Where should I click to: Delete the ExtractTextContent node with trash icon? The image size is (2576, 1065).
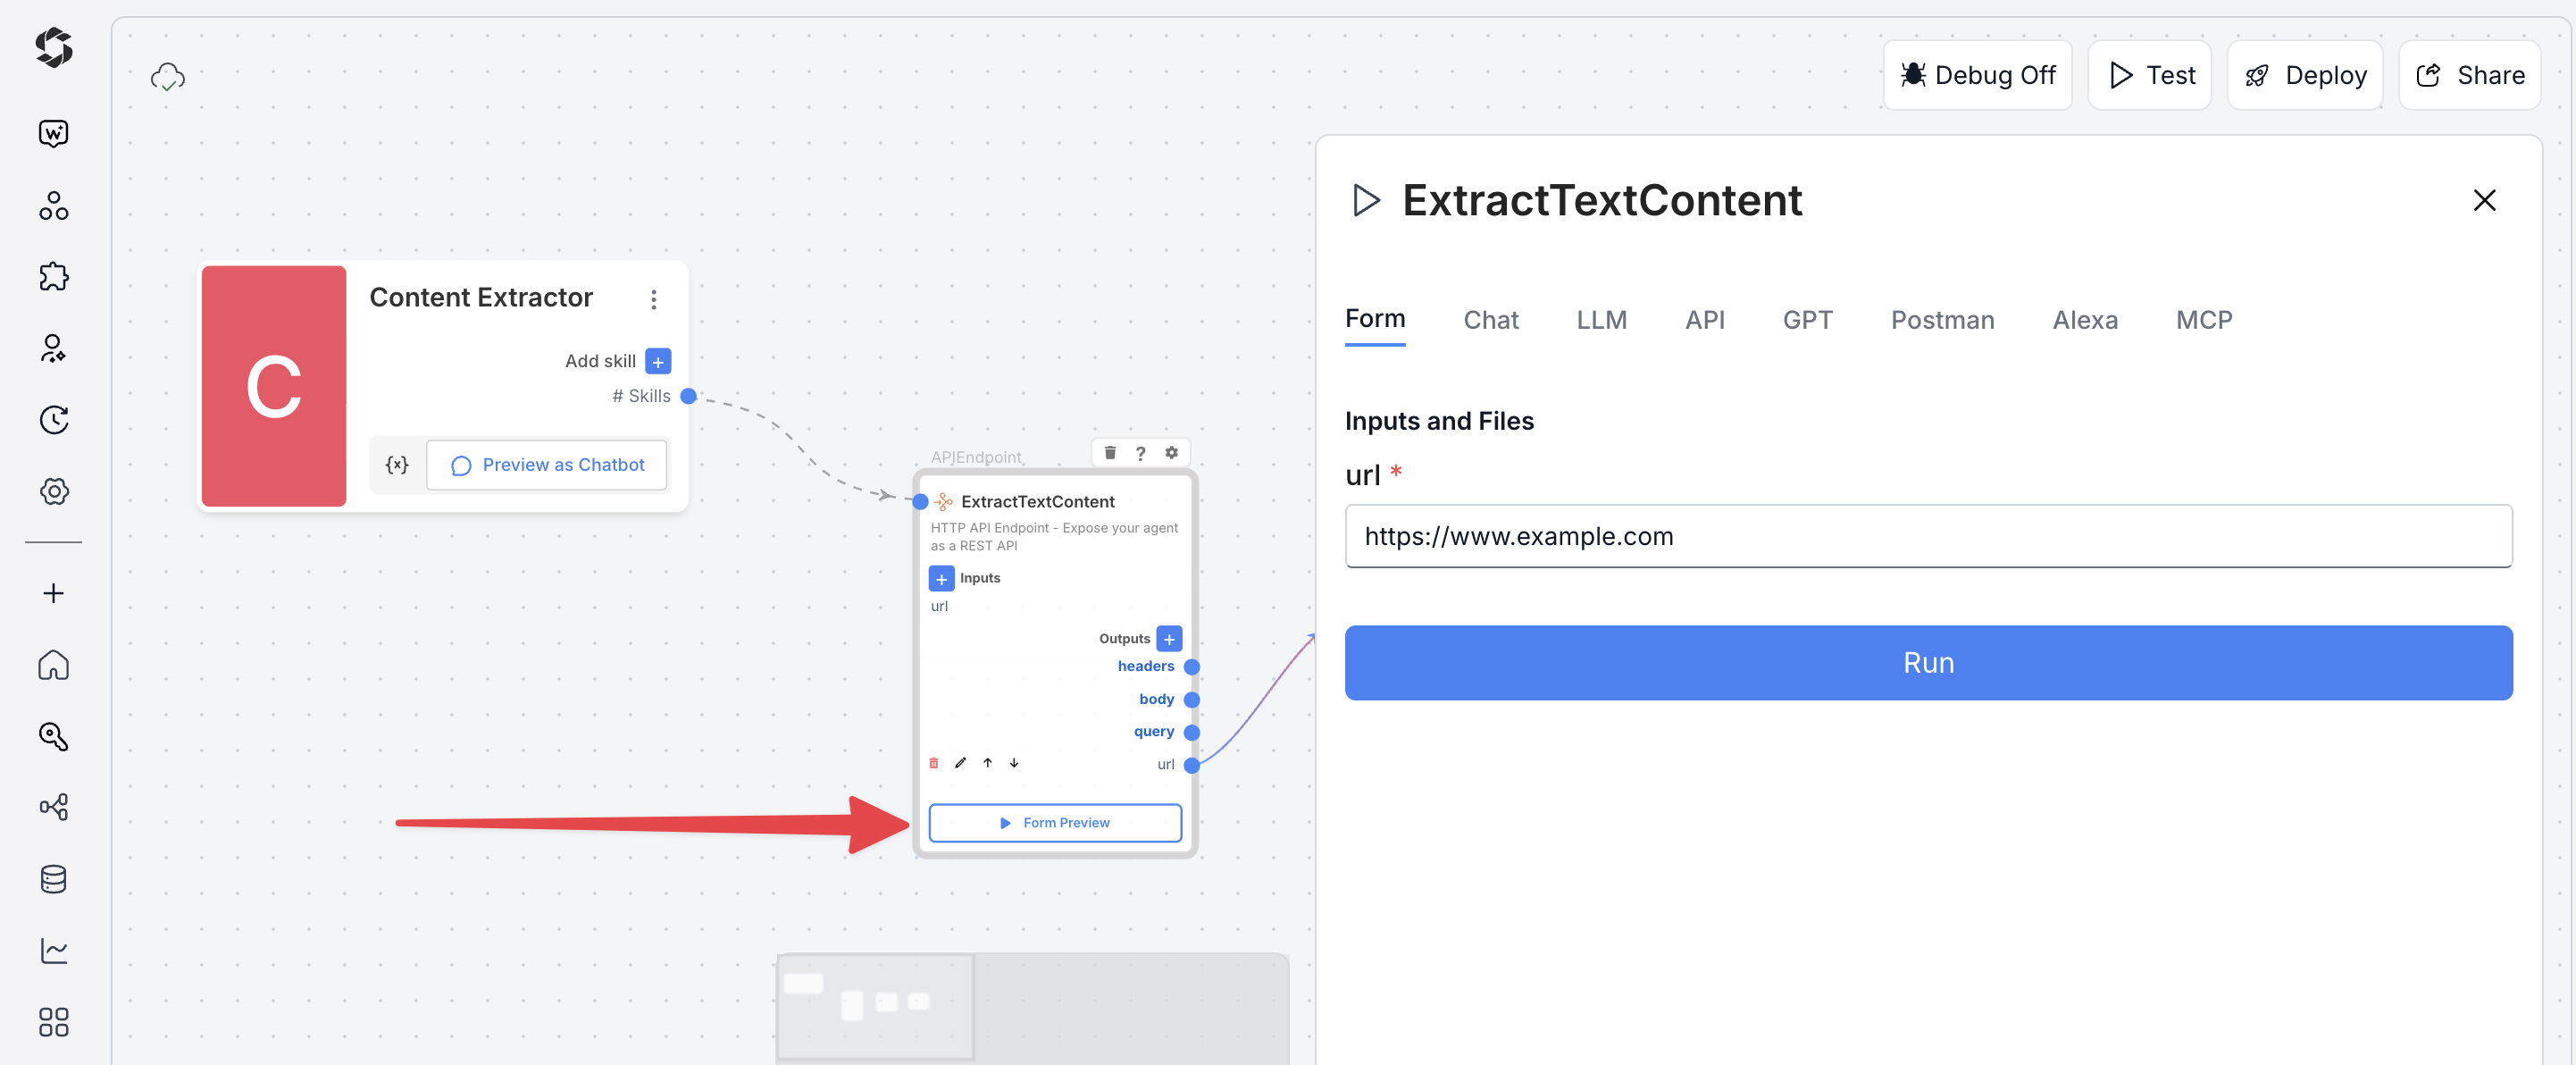[x=1109, y=453]
